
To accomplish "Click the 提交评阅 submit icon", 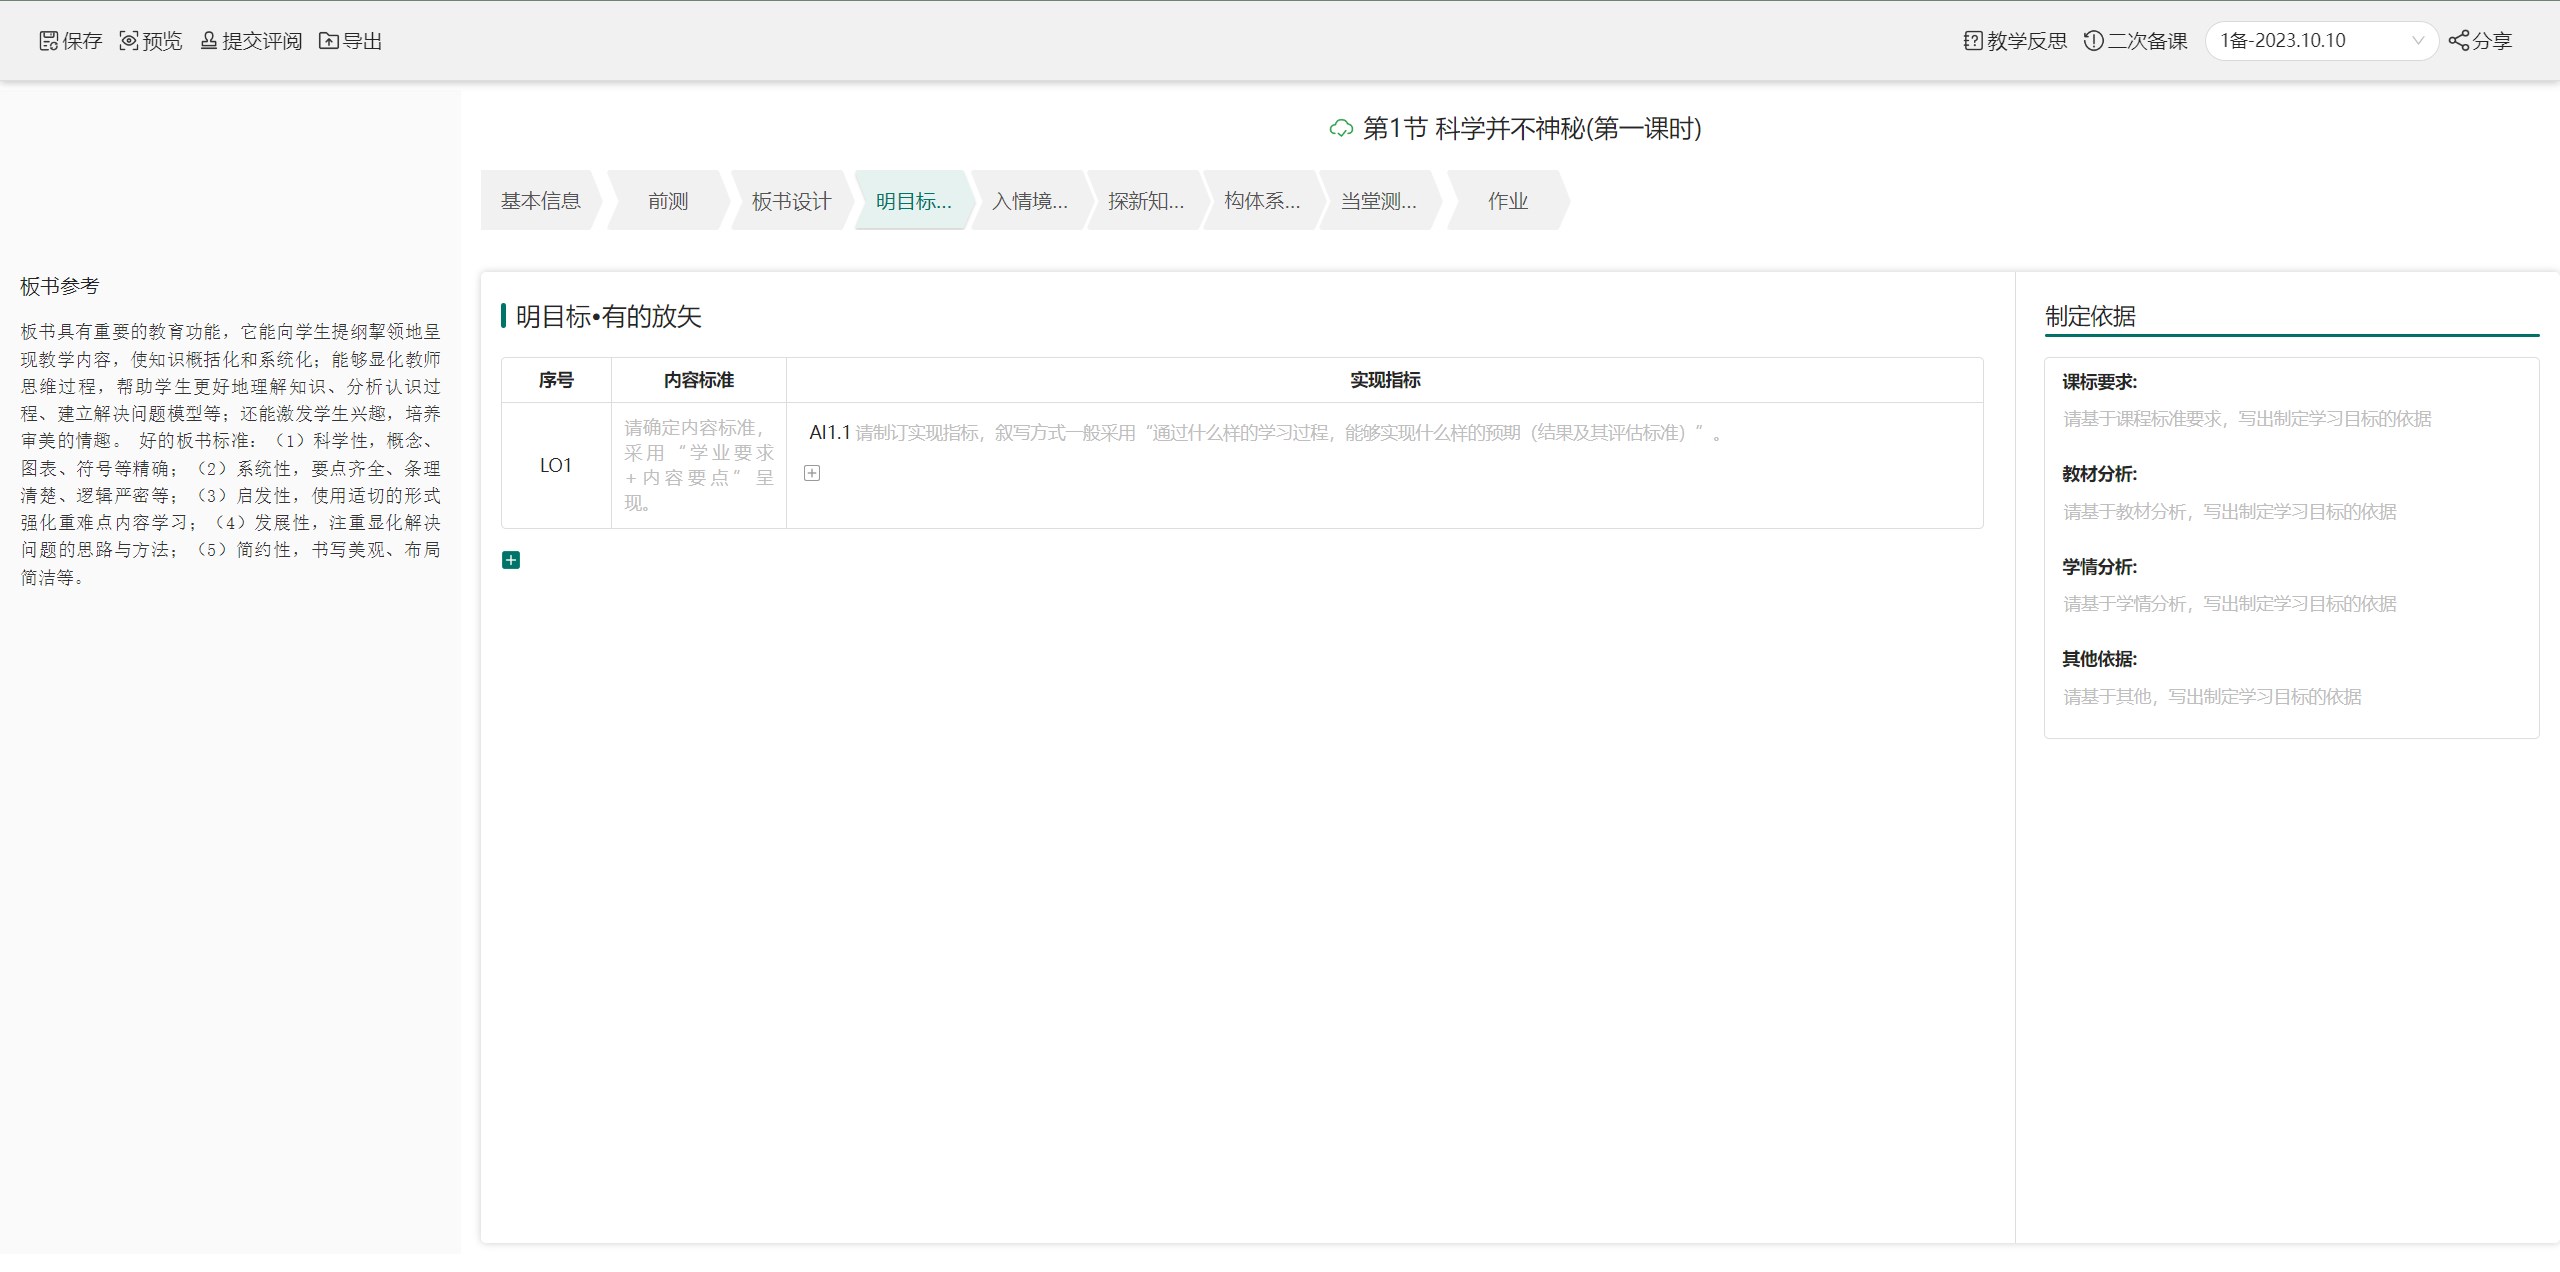I will click(x=208, y=41).
